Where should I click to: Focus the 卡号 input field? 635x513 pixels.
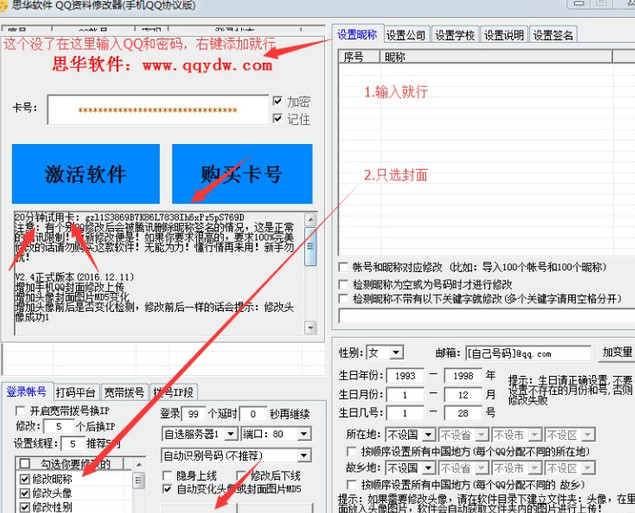(x=158, y=110)
